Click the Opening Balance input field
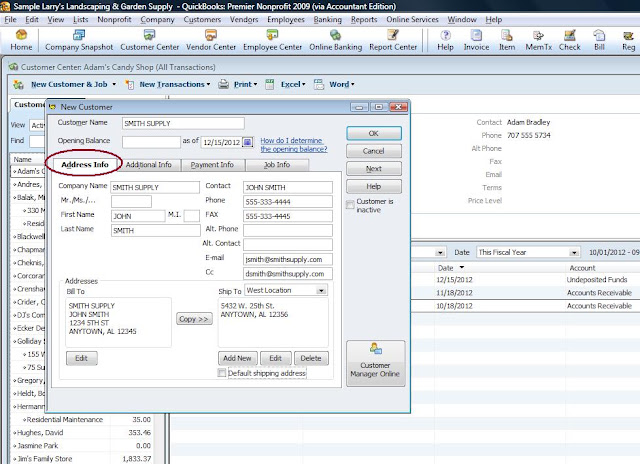Image resolution: width=640 pixels, height=464 pixels. pyautogui.click(x=151, y=142)
